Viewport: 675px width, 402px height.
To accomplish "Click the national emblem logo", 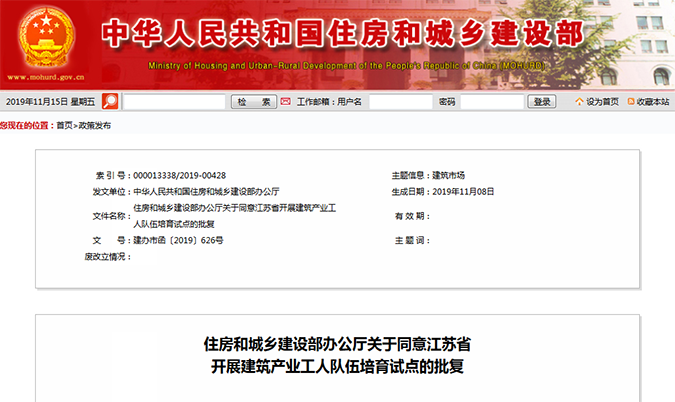I will (46, 37).
